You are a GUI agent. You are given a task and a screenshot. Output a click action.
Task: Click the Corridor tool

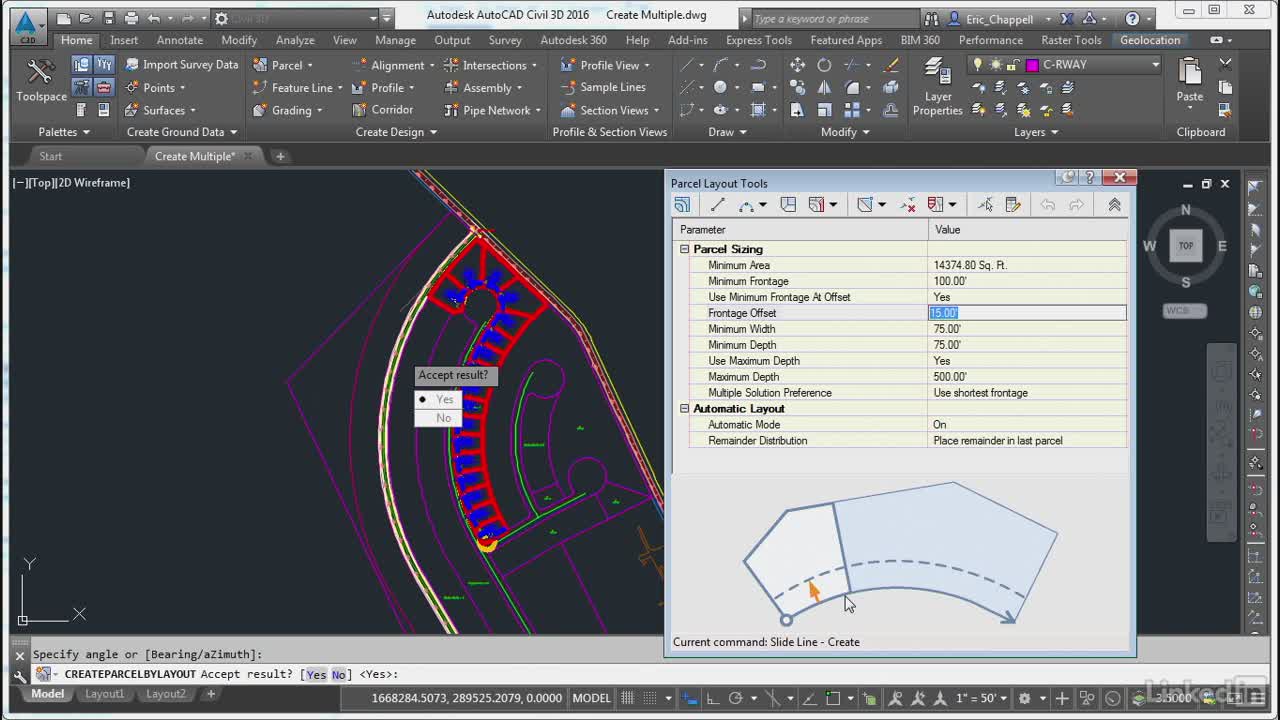point(382,110)
